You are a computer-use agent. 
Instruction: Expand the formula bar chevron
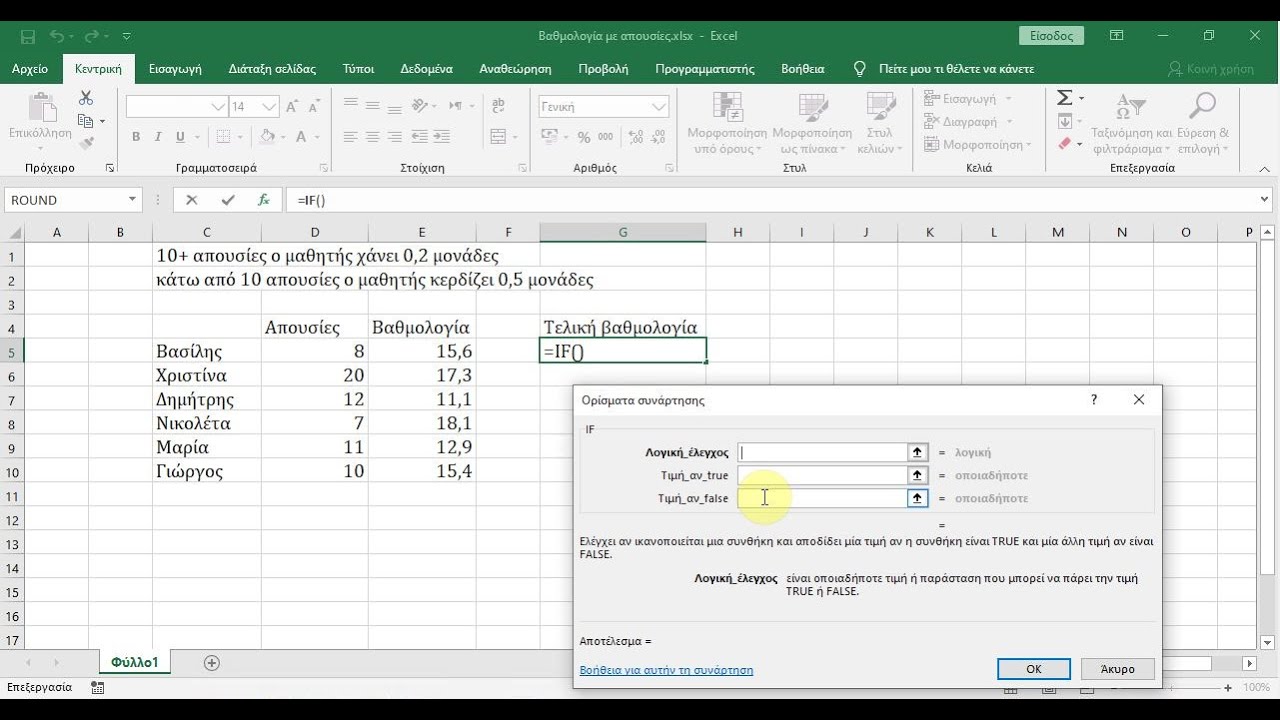(x=1265, y=200)
